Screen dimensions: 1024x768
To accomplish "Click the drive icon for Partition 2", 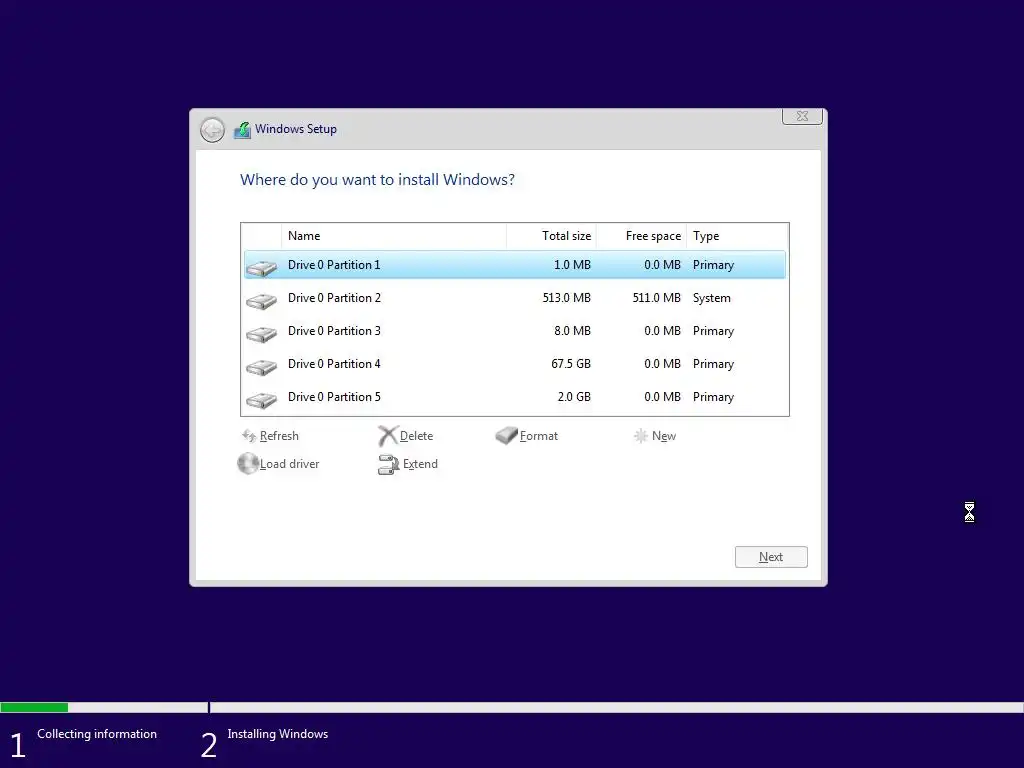I will tap(261, 300).
